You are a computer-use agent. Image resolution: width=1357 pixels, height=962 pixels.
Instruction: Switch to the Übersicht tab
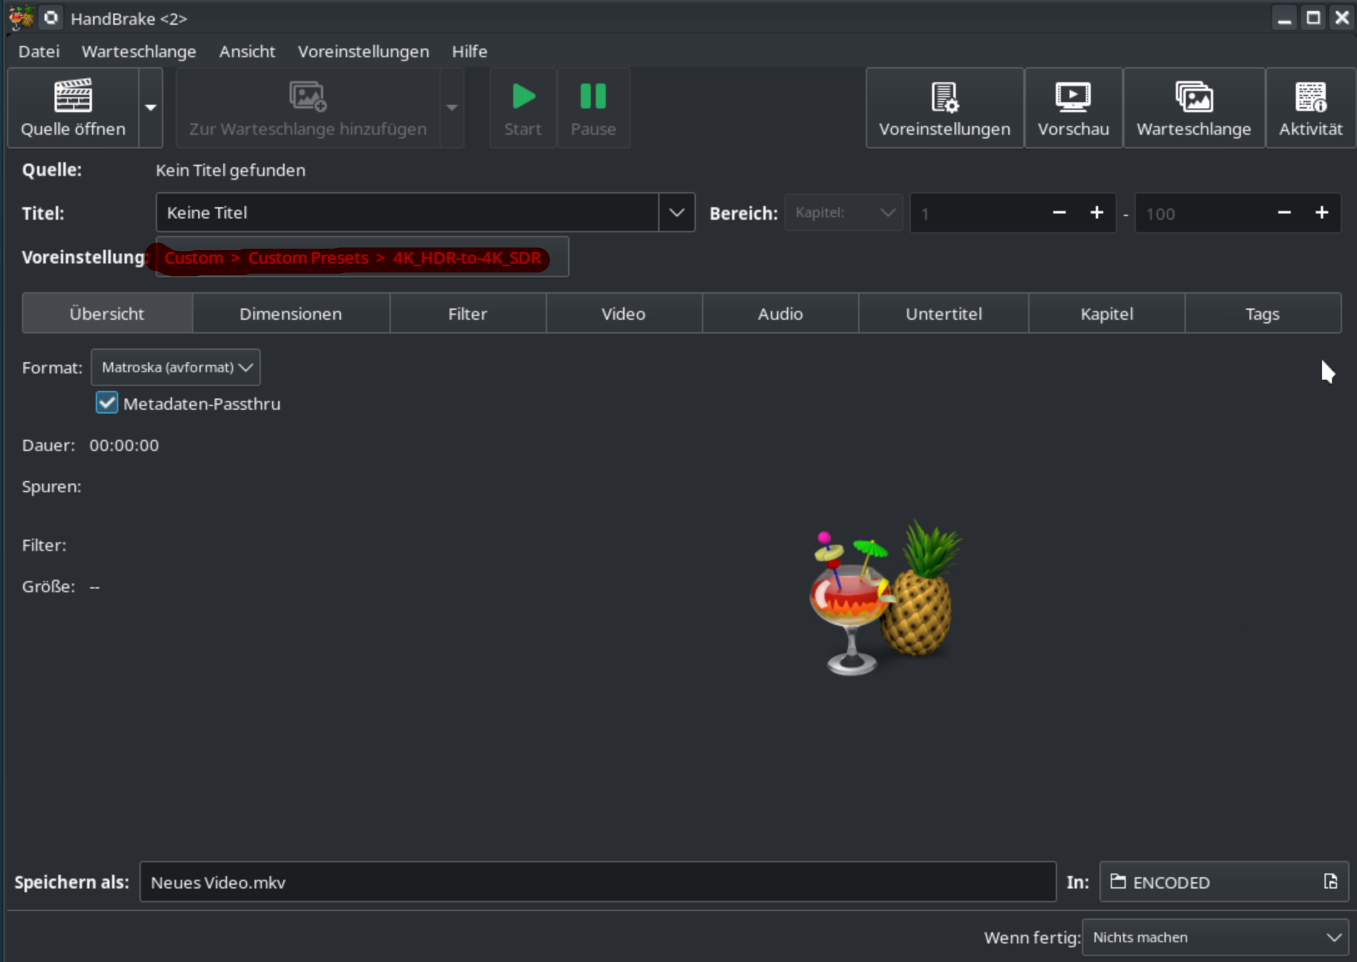(107, 313)
